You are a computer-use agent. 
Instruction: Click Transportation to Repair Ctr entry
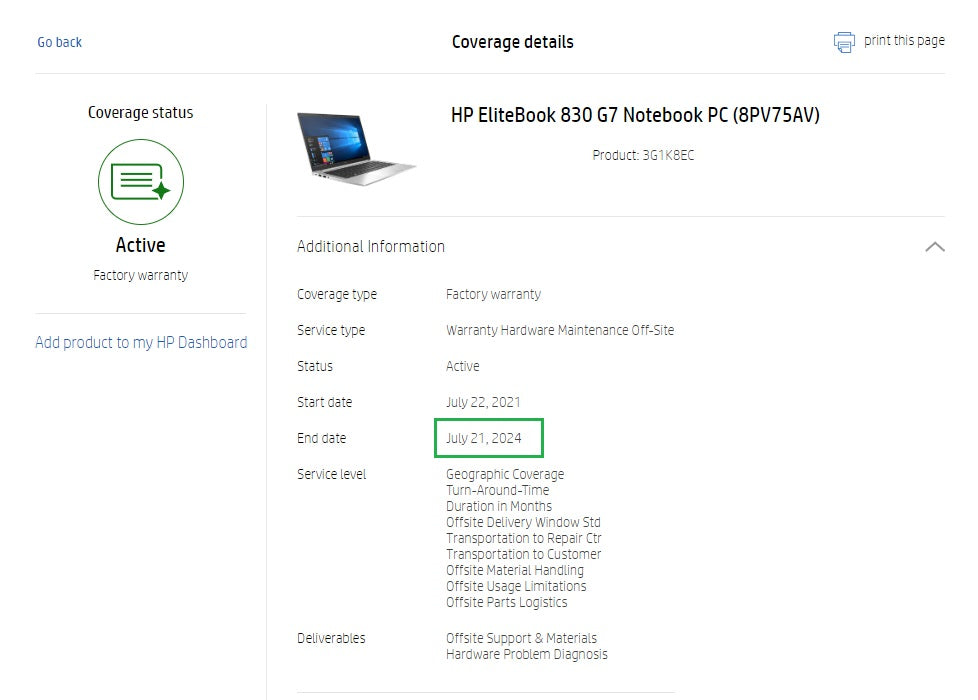pos(524,538)
